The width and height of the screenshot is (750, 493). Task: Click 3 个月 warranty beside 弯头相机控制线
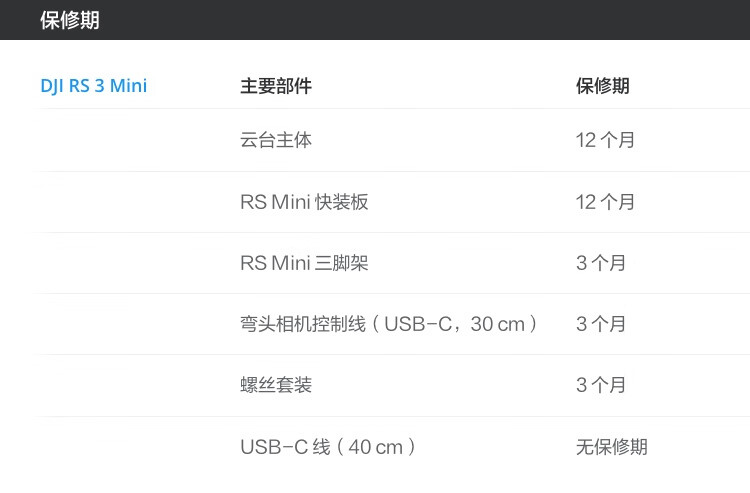pyautogui.click(x=601, y=324)
